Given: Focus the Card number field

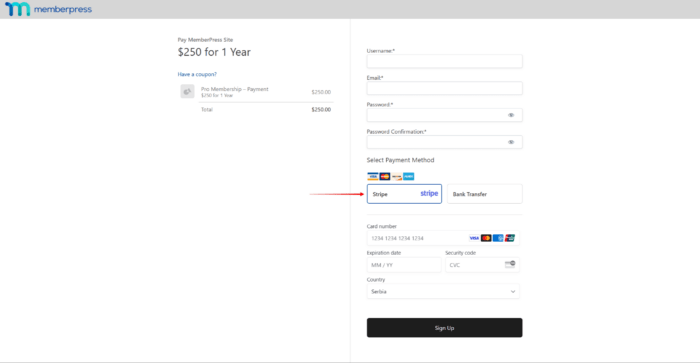Looking at the screenshot, I should (443, 238).
